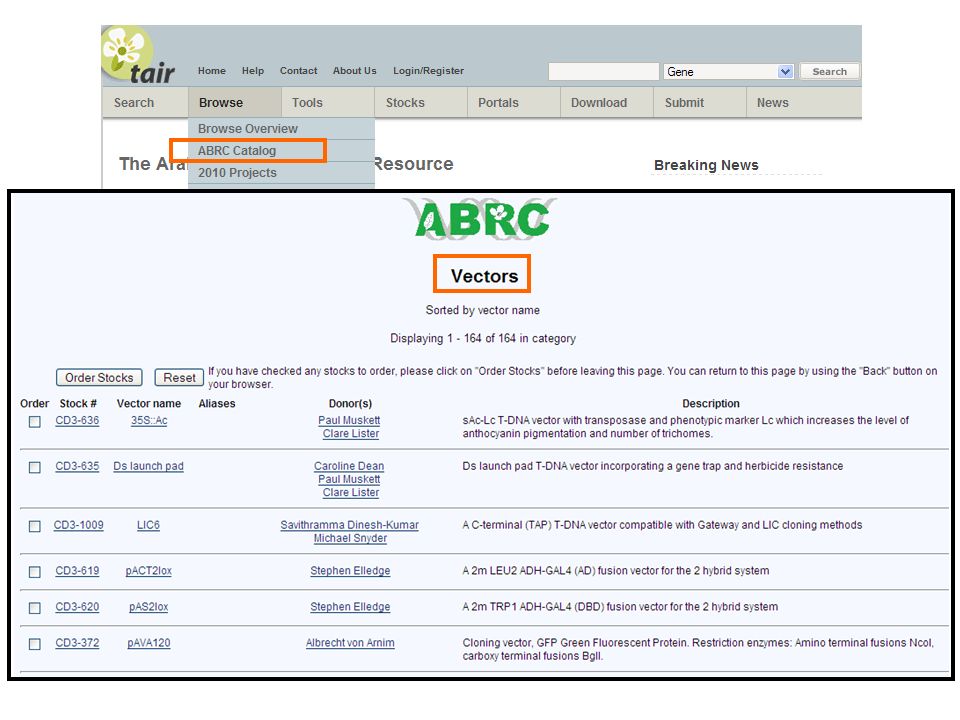Open the Portals navigation menu

pyautogui.click(x=514, y=102)
